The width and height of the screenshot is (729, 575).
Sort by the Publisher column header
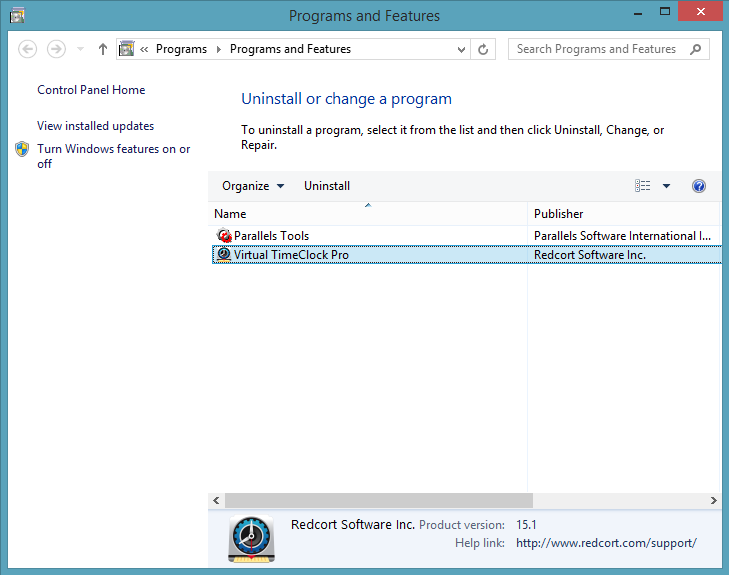click(x=624, y=214)
